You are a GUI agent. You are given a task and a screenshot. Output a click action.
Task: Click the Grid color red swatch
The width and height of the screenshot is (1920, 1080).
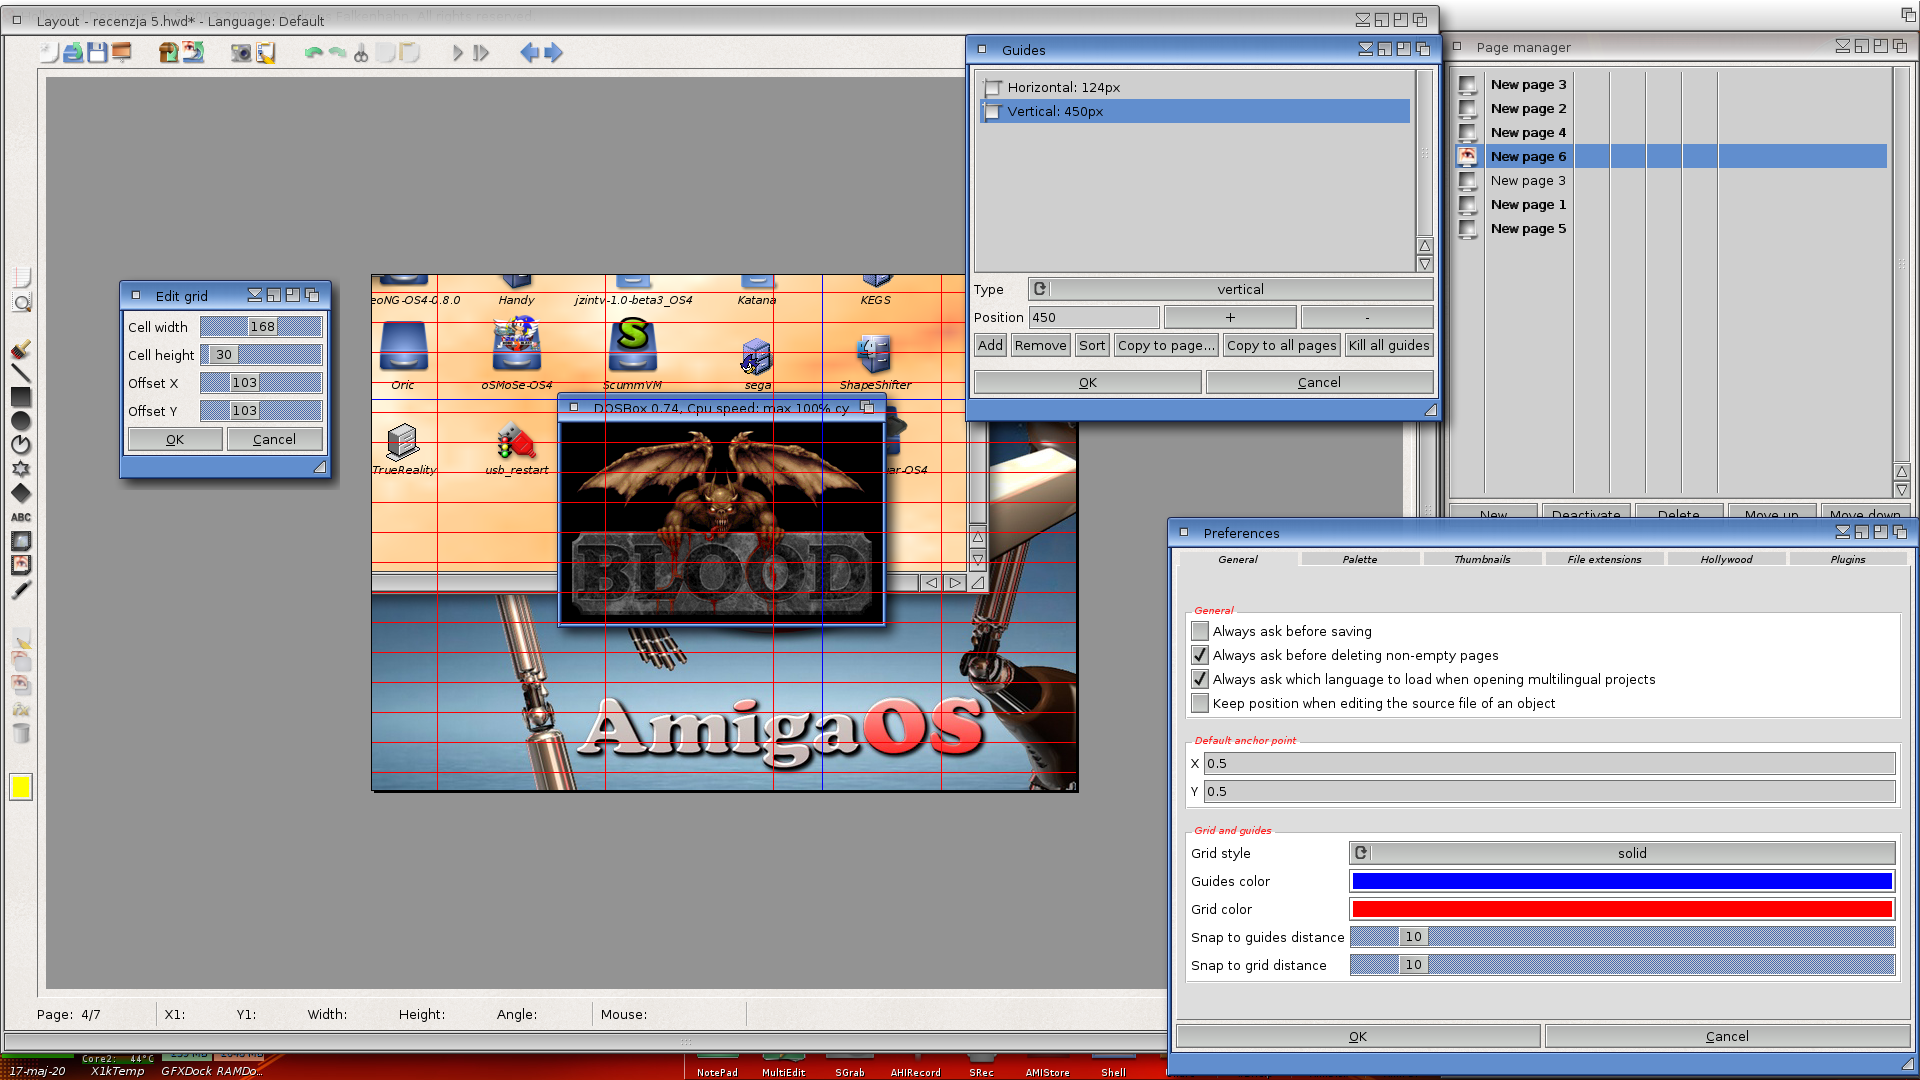[x=1622, y=909]
